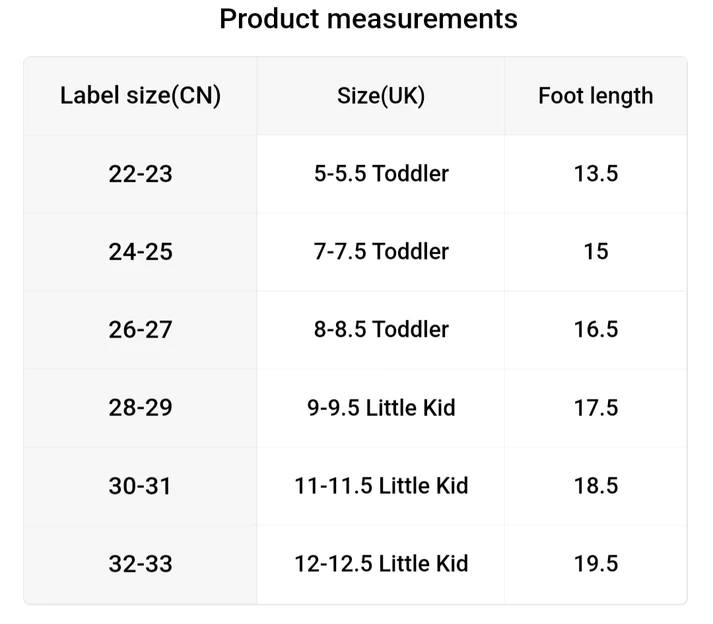This screenshot has width=713, height=624.
Task: Click the 17.5 foot length value
Action: tap(596, 408)
